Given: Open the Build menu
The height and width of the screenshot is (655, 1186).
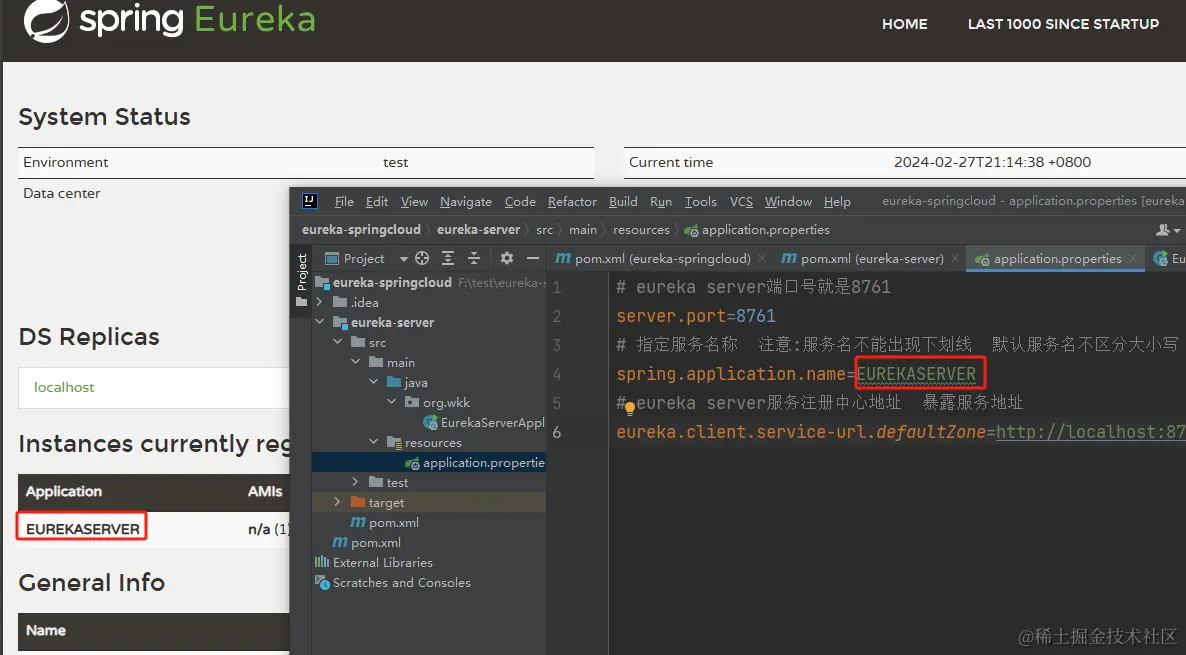Looking at the screenshot, I should point(623,201).
